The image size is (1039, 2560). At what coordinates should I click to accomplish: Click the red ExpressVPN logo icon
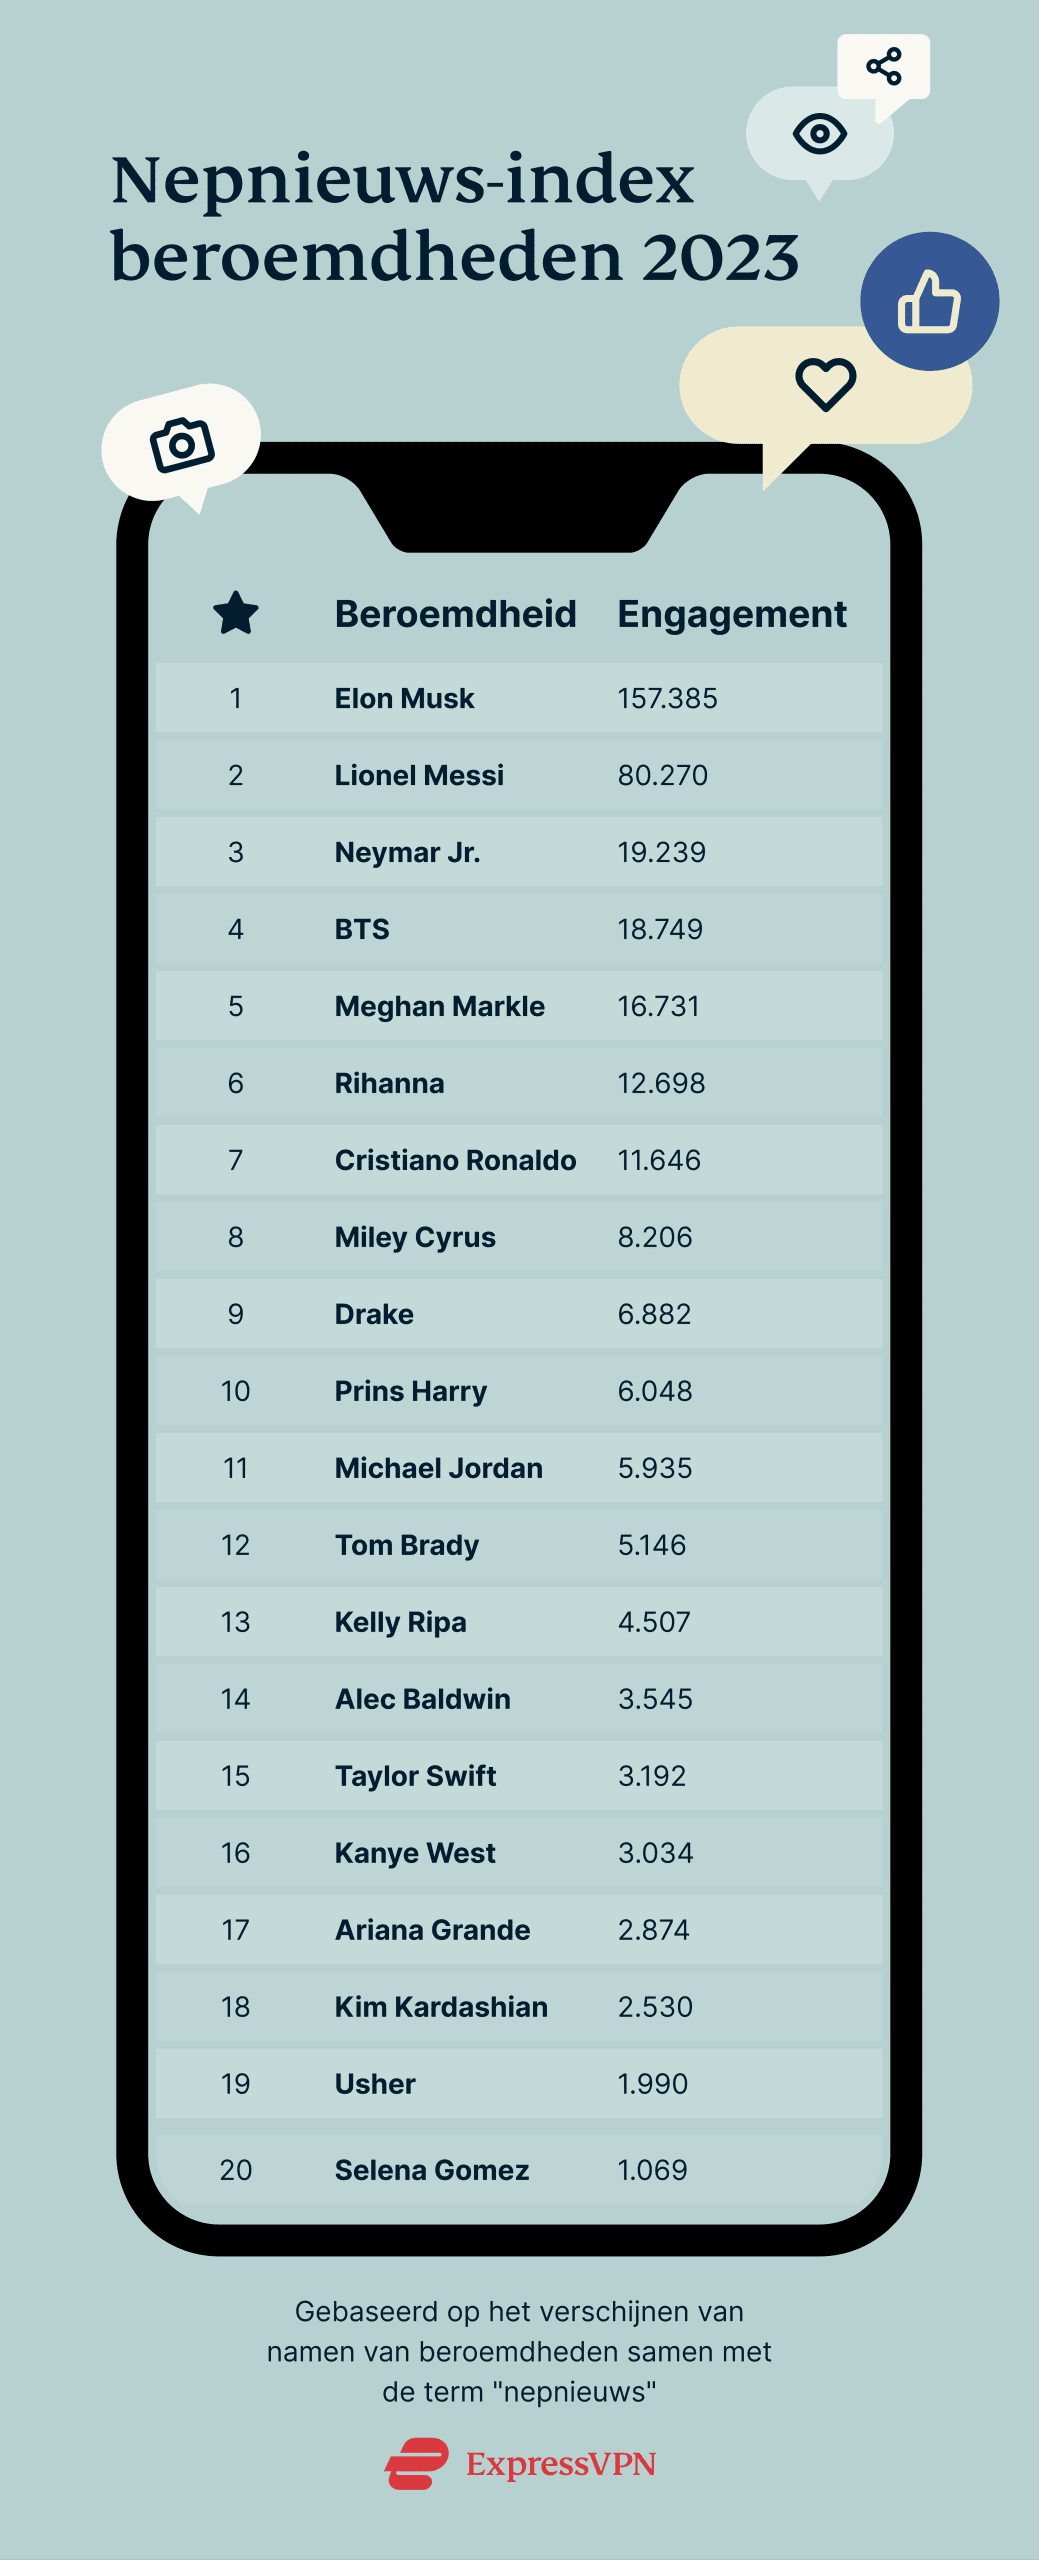(417, 2463)
